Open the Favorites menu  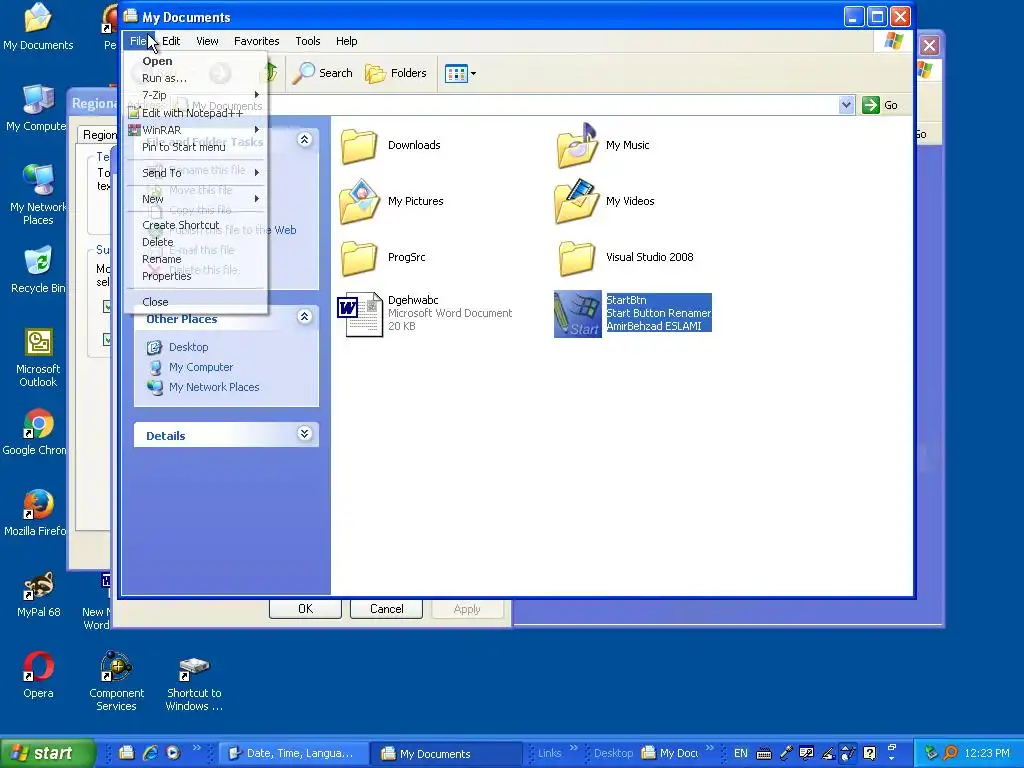coord(257,41)
